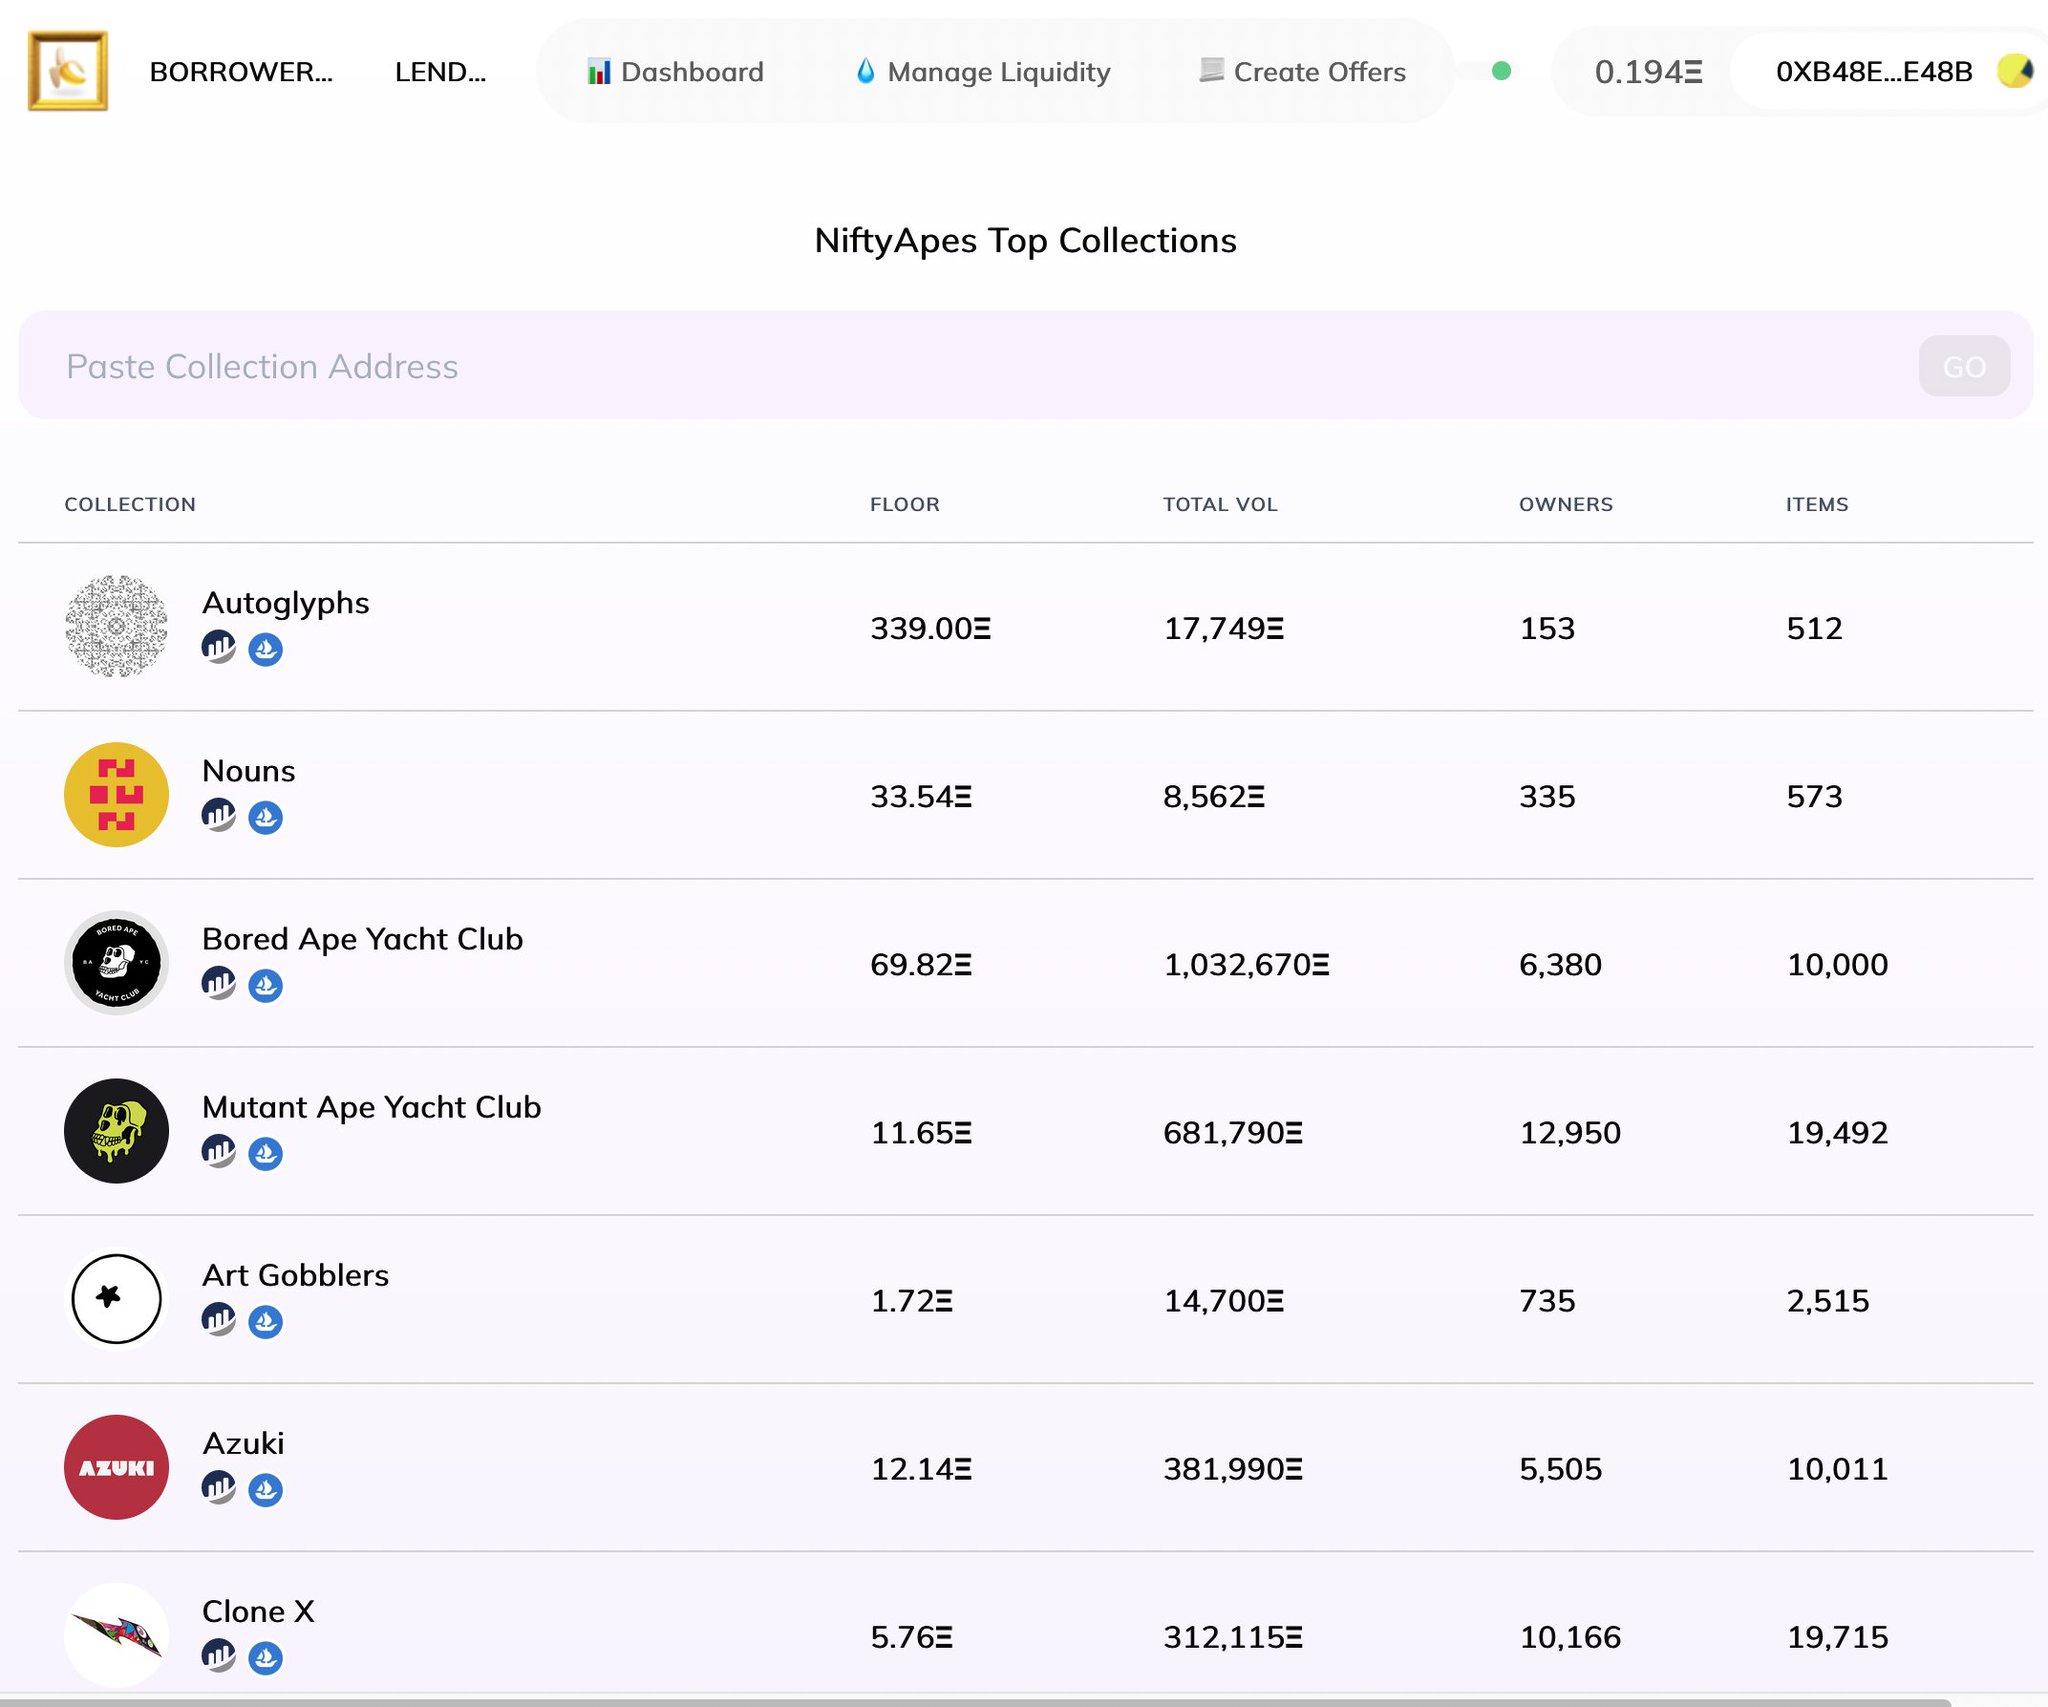Image resolution: width=2048 pixels, height=1707 pixels.
Task: Open Etherscan icon for Art Gobblers
Action: point(218,1320)
